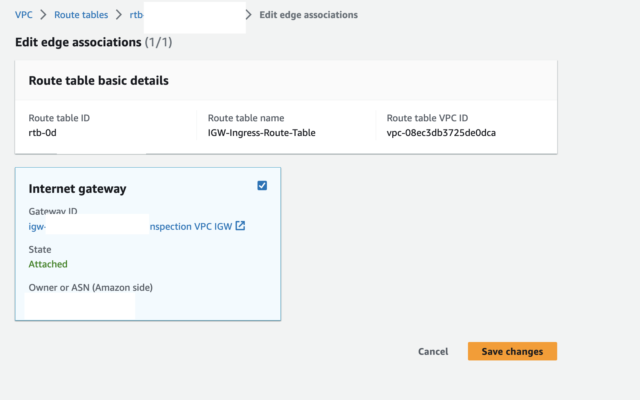Select the Internet gateway card heading

click(78, 189)
